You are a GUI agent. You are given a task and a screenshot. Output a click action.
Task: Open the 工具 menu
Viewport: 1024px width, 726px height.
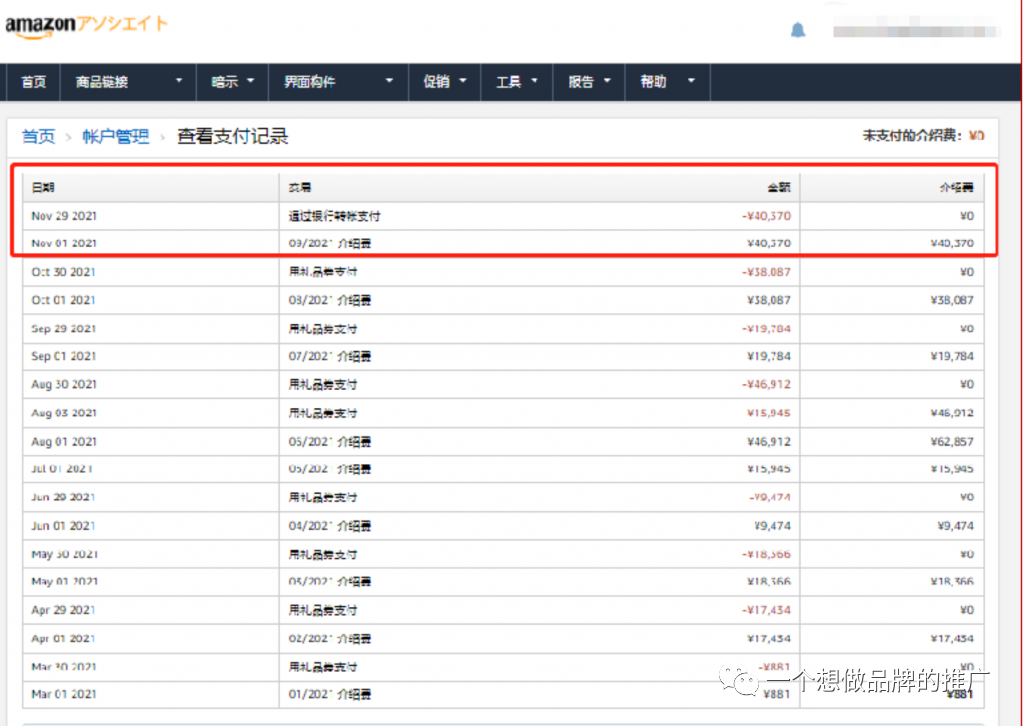click(x=517, y=82)
